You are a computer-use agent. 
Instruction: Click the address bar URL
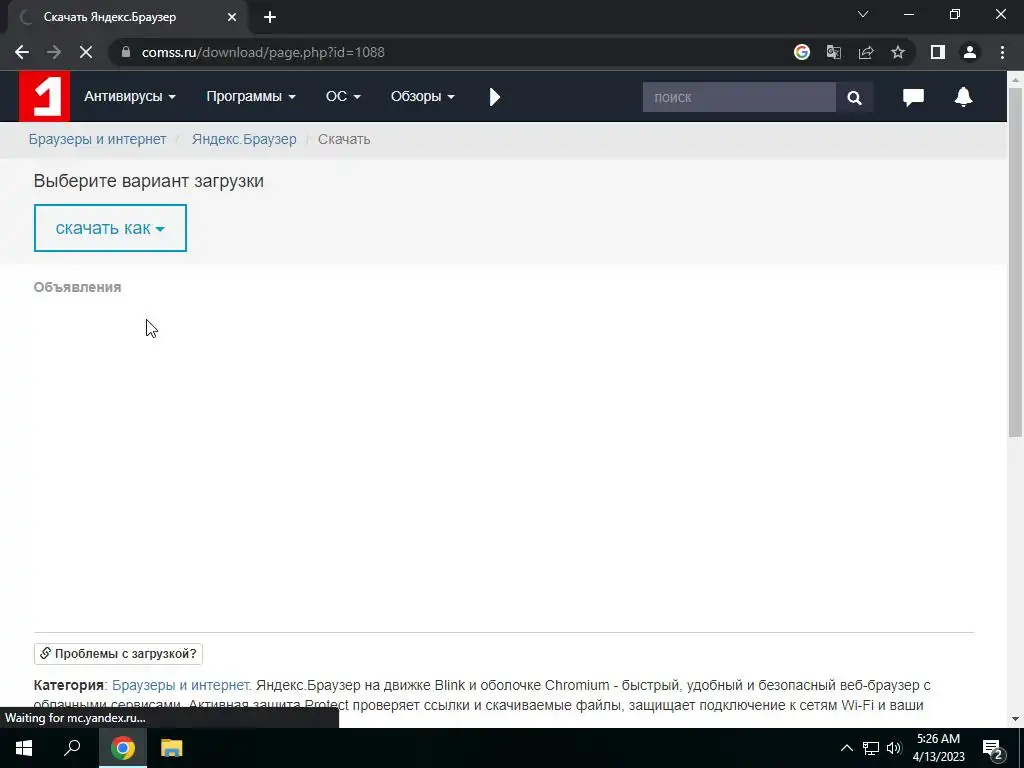263,52
